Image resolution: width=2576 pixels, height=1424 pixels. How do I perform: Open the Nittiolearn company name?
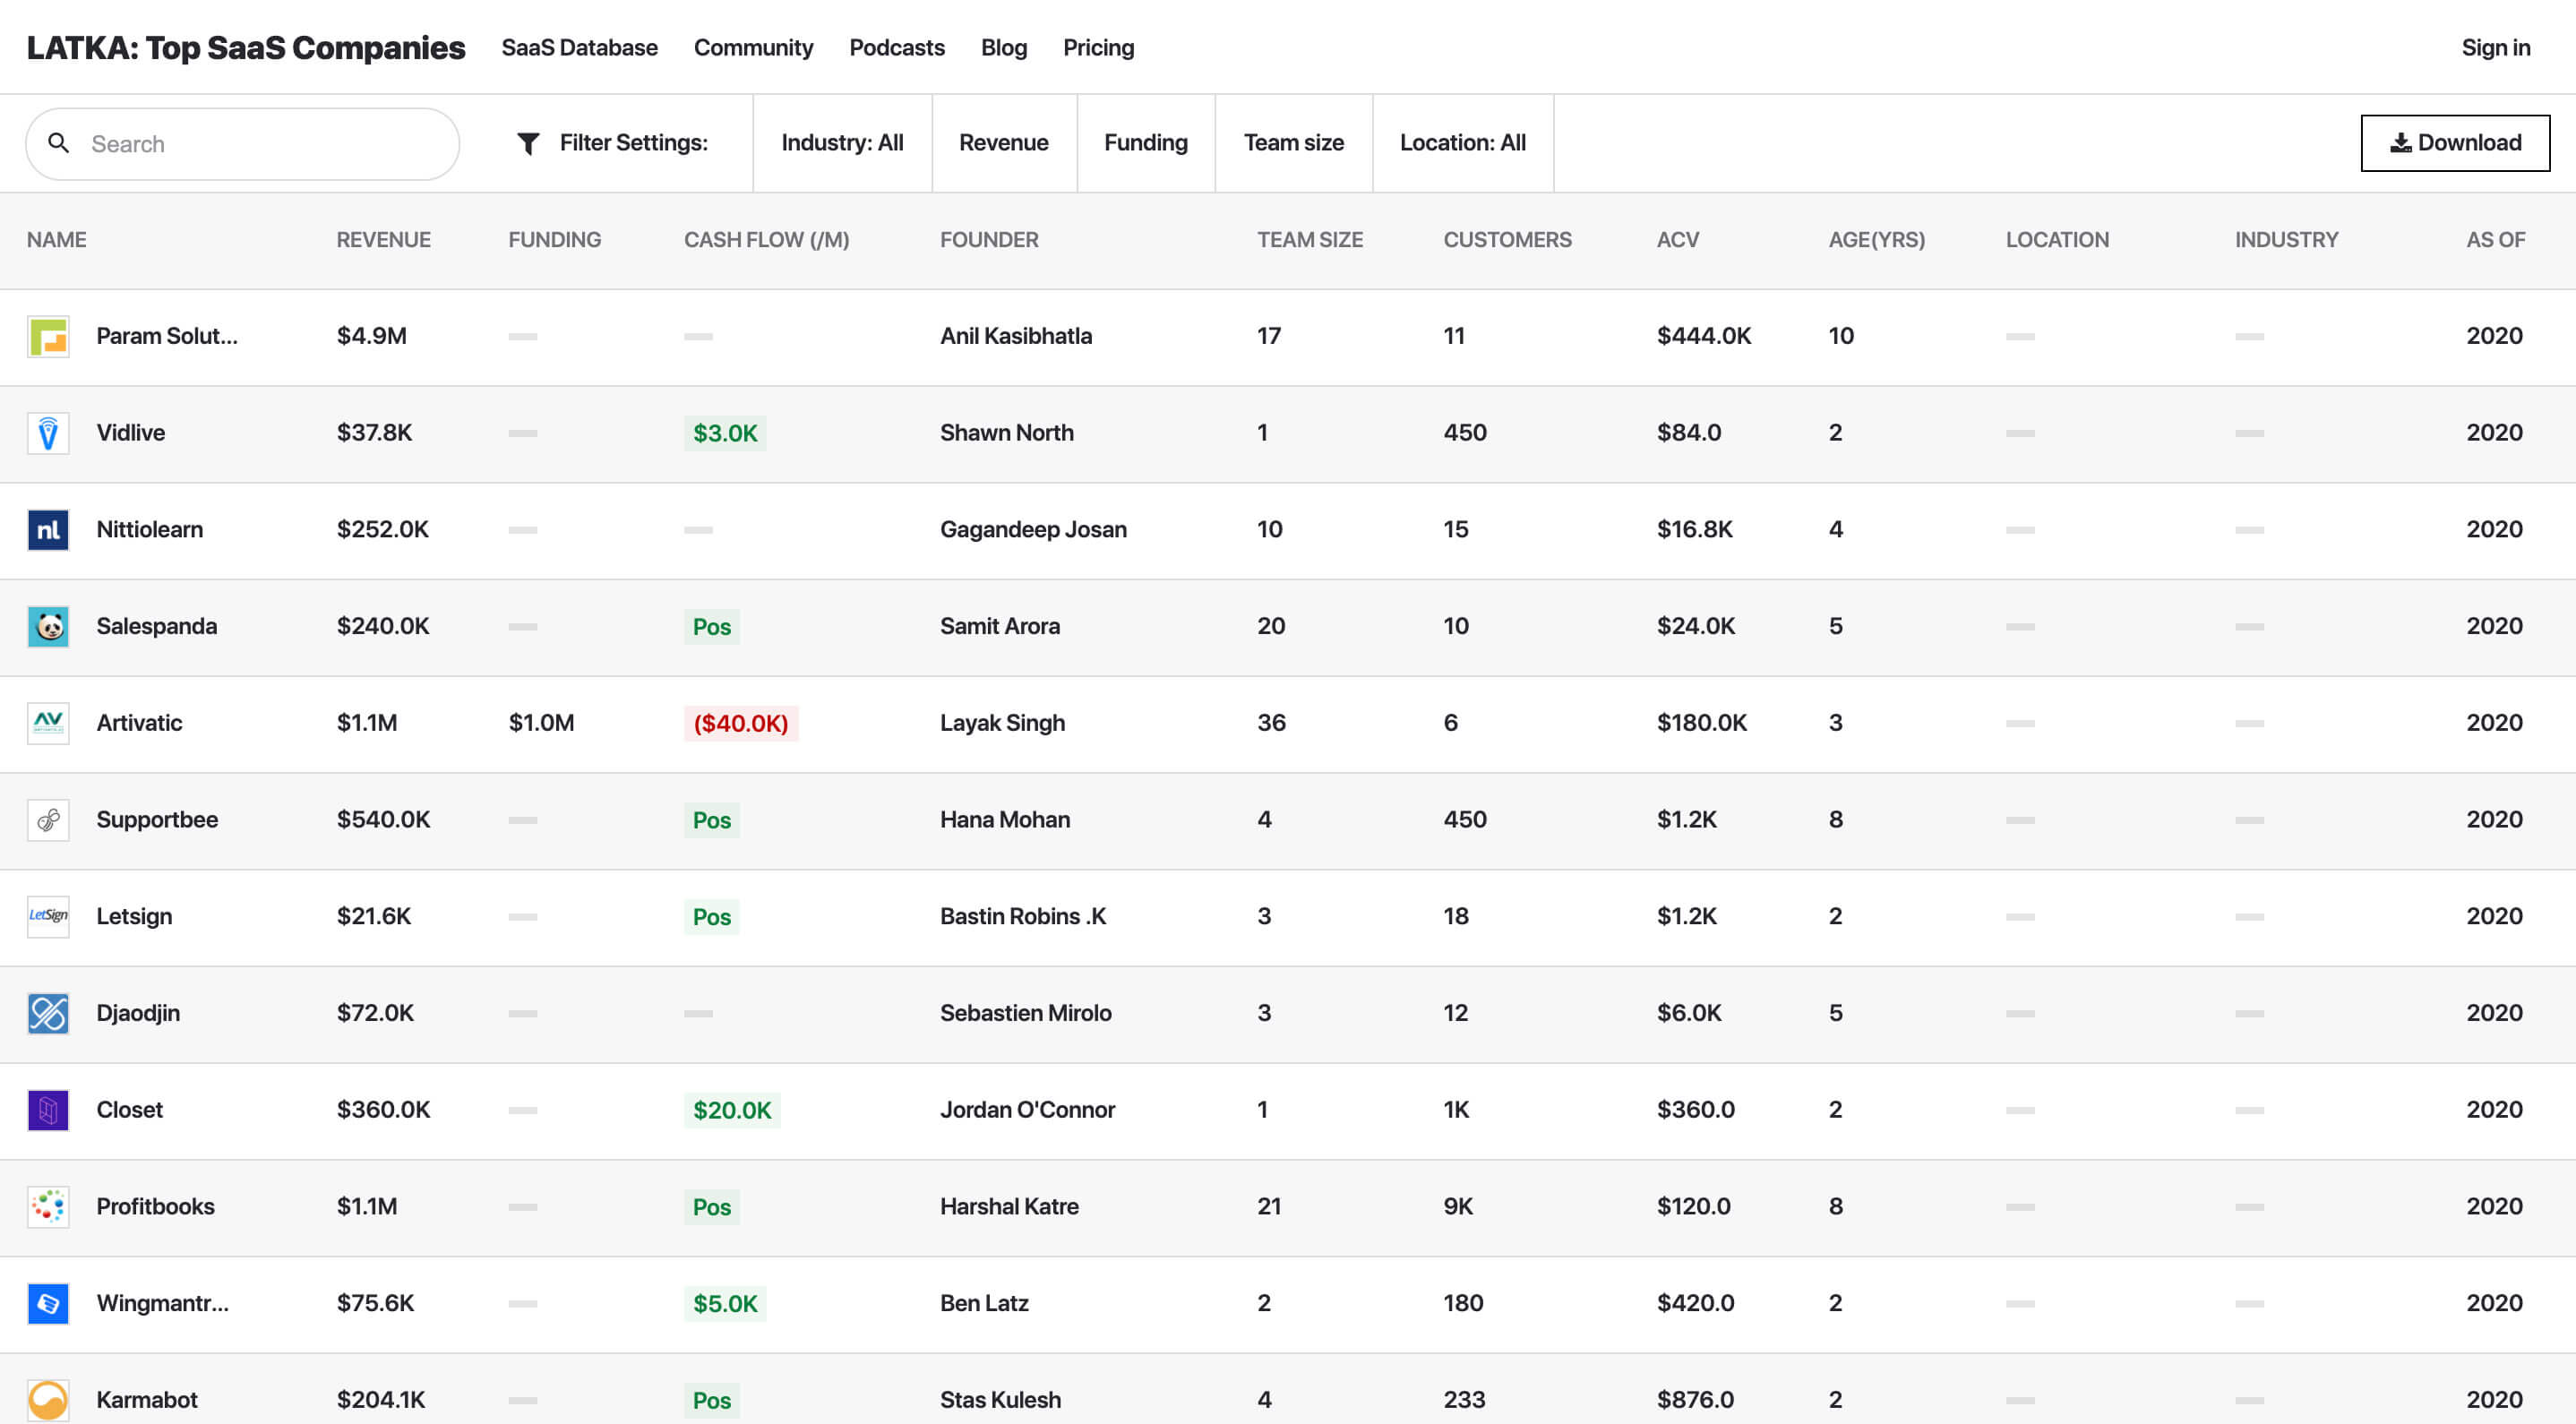(150, 529)
